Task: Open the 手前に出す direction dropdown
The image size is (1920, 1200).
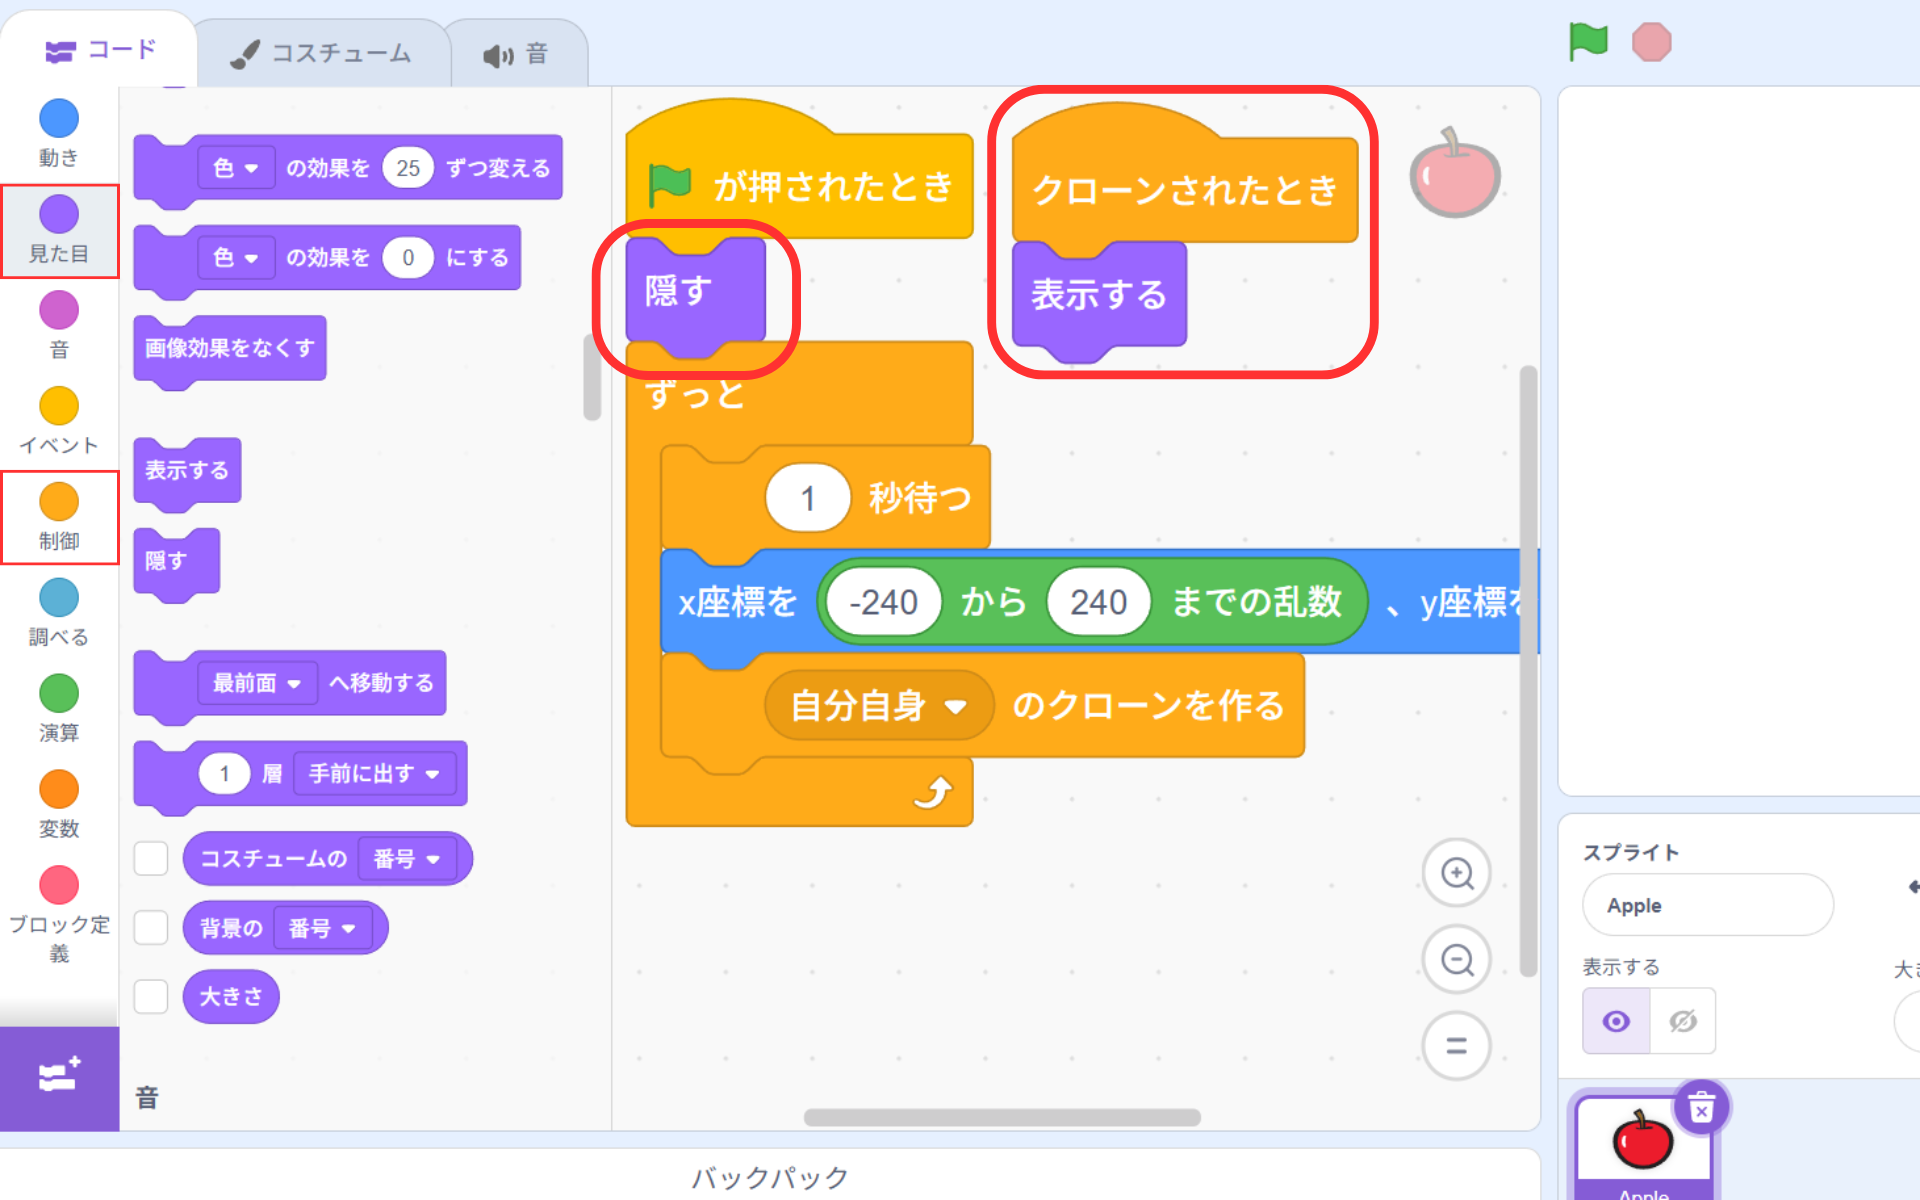Action: point(374,773)
